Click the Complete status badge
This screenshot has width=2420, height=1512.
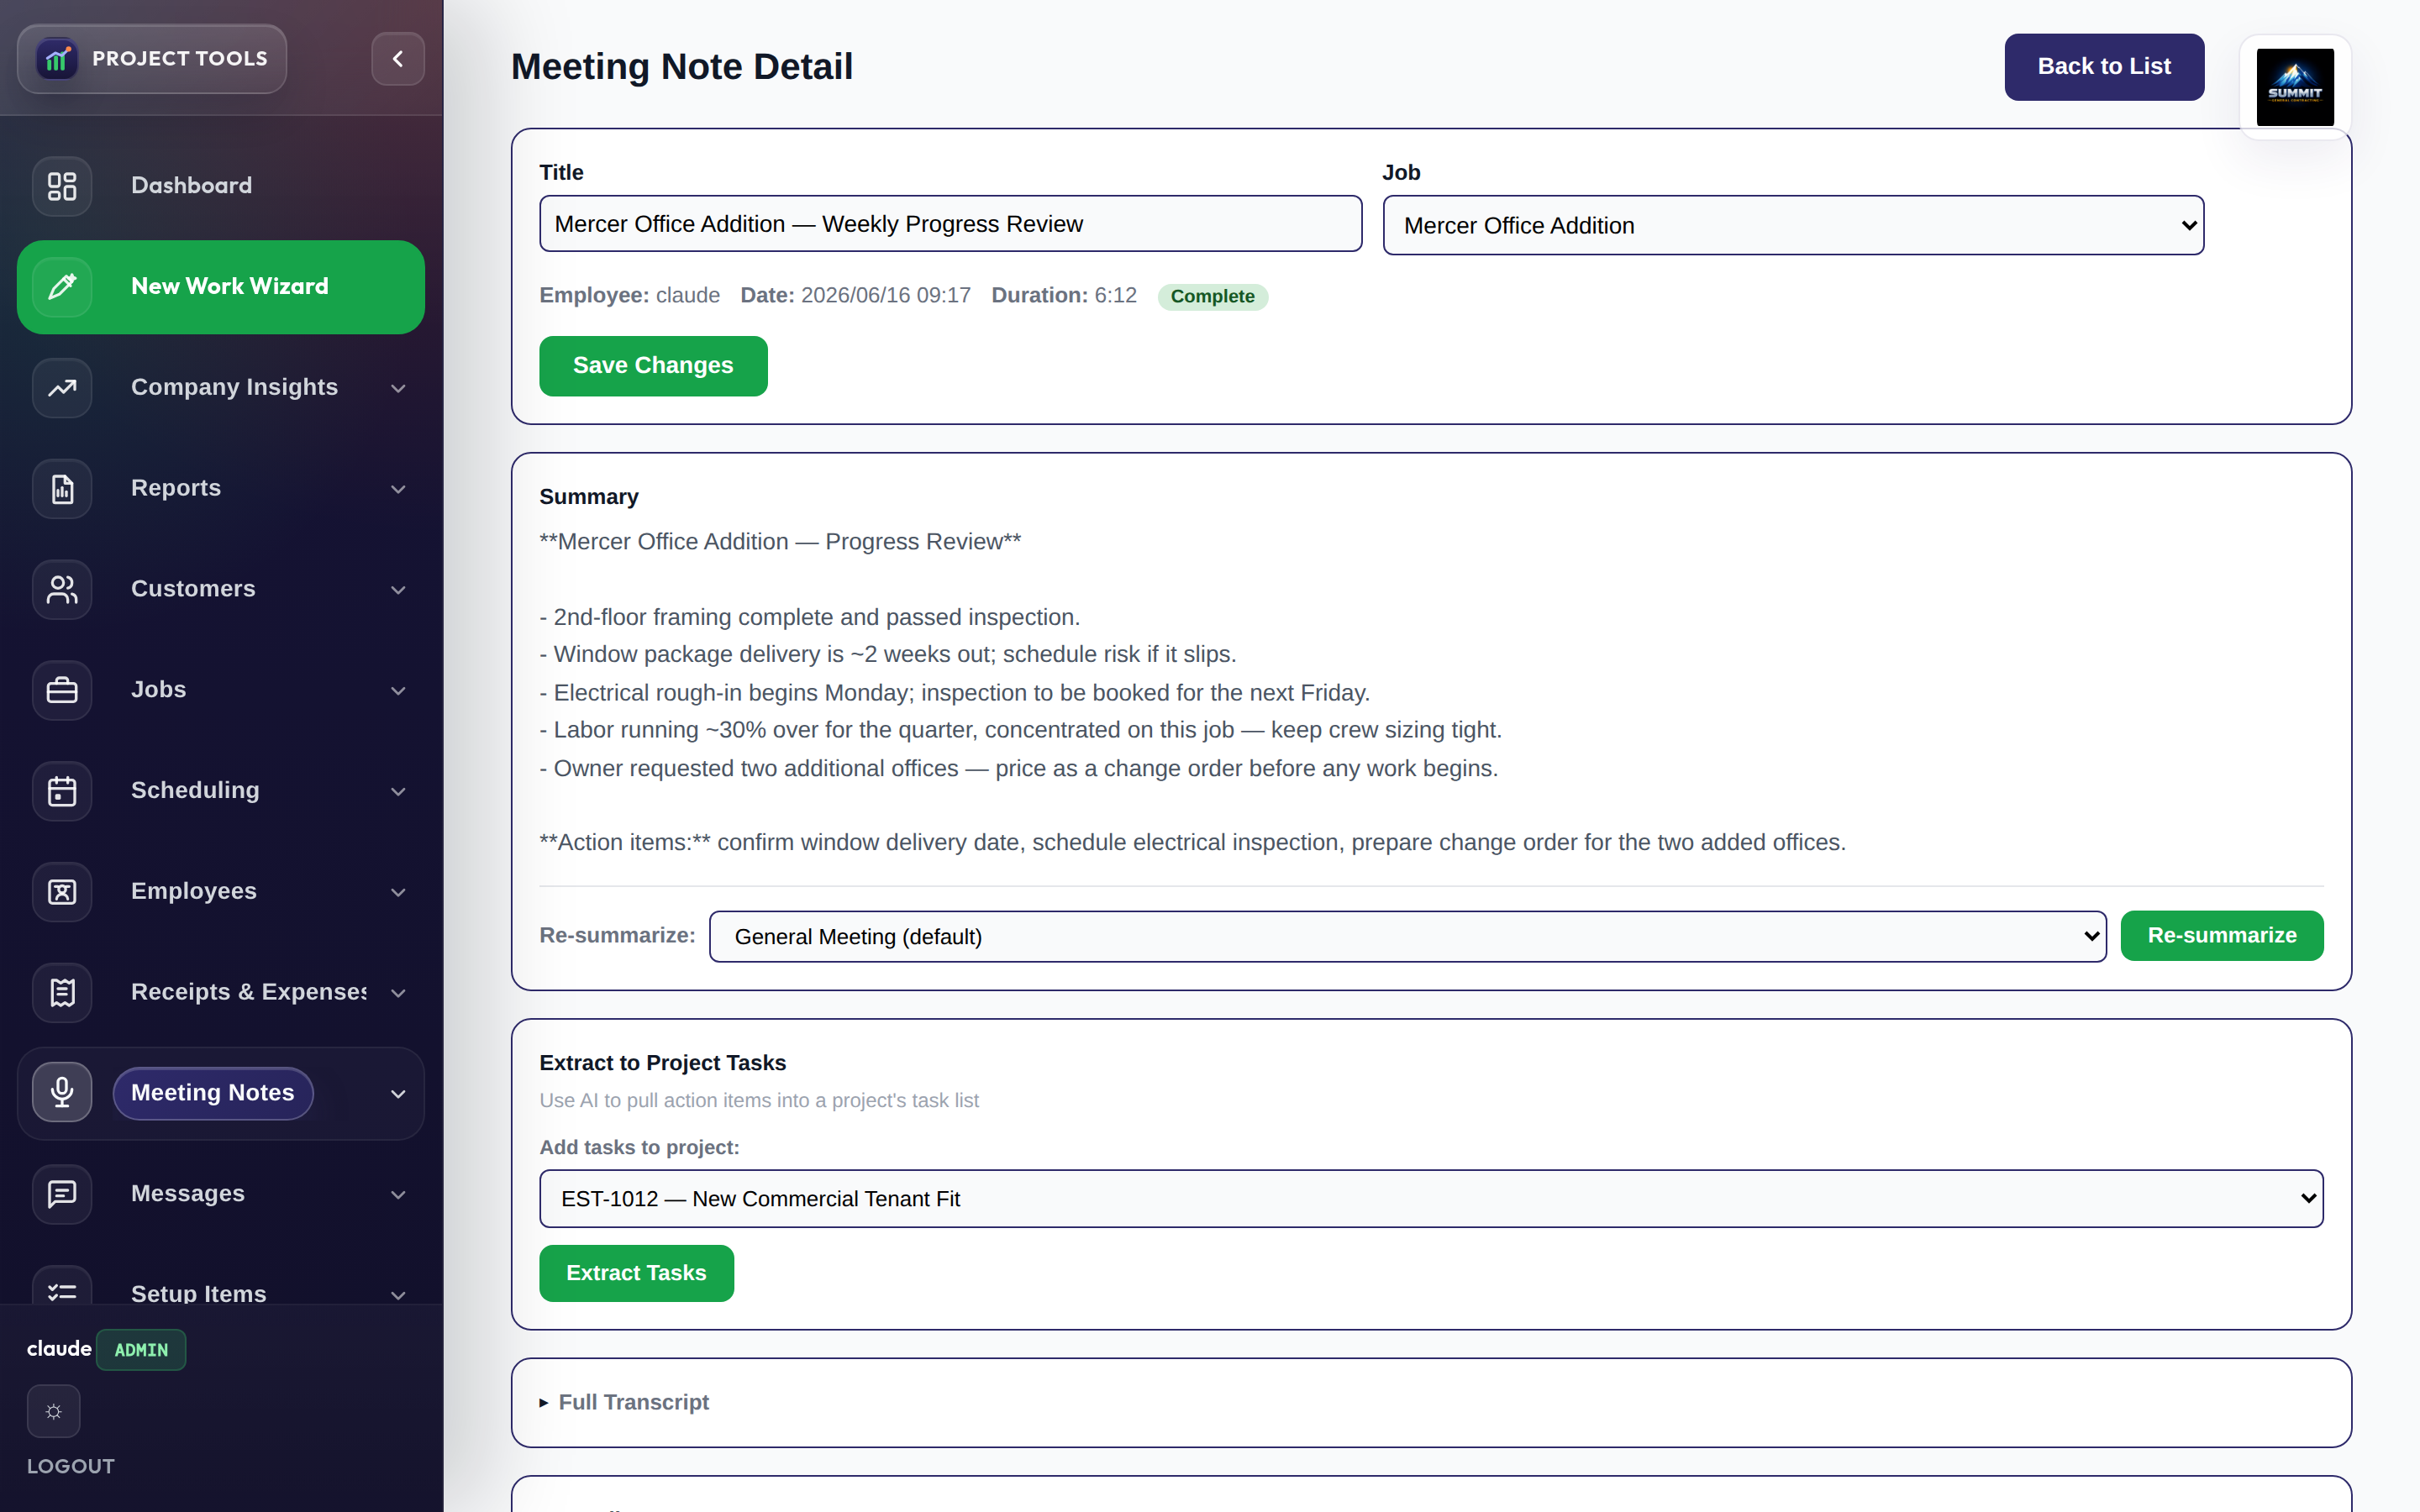coord(1212,297)
